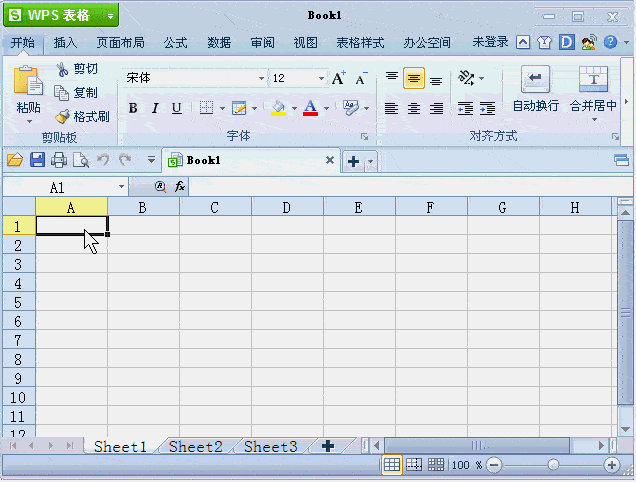
Task: Click the Paste clipboard icon
Action: click(x=28, y=80)
